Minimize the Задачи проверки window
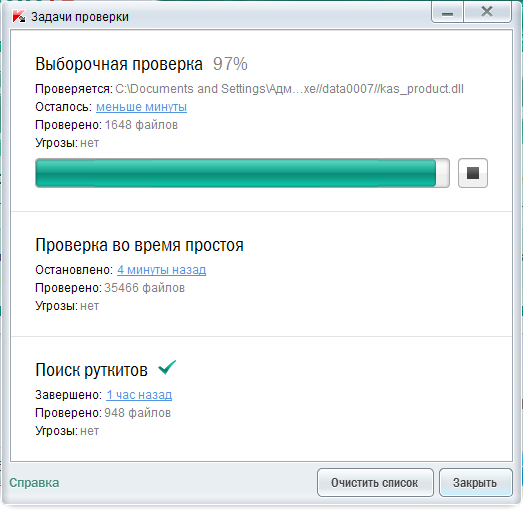The height and width of the screenshot is (510, 523). (x=447, y=12)
